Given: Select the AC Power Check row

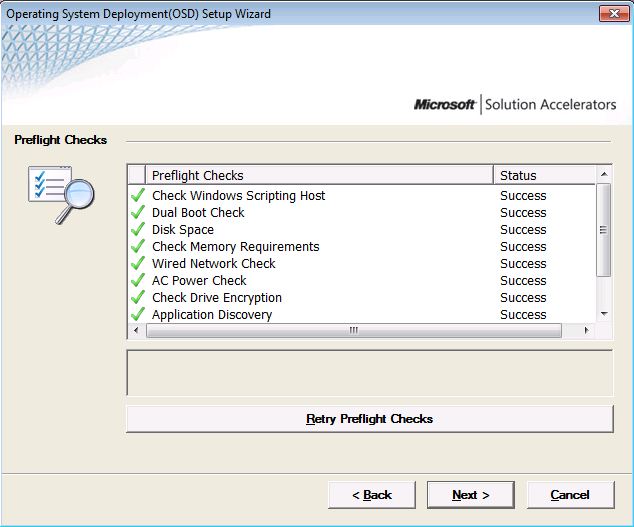Looking at the screenshot, I should (x=362, y=280).
